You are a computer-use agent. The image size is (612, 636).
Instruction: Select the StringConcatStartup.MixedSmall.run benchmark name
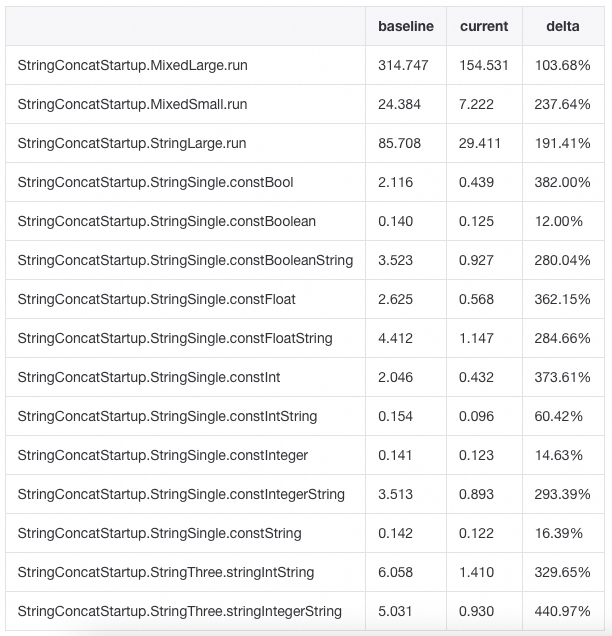click(x=133, y=104)
